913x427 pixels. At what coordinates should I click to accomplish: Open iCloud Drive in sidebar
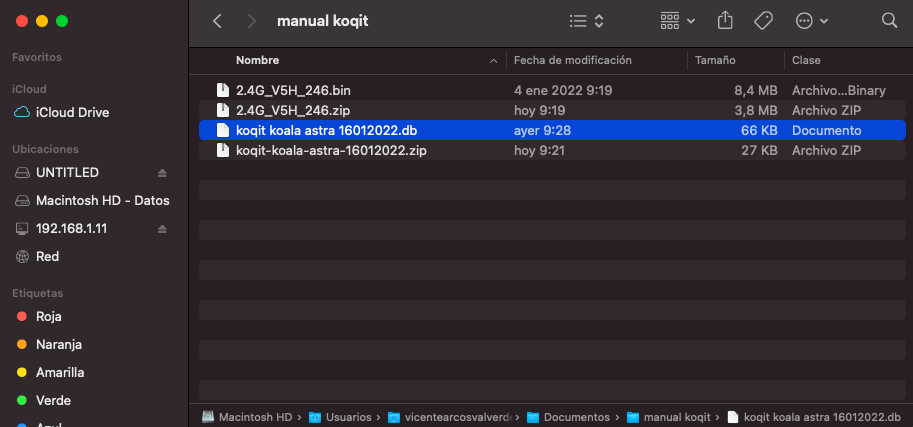click(72, 113)
